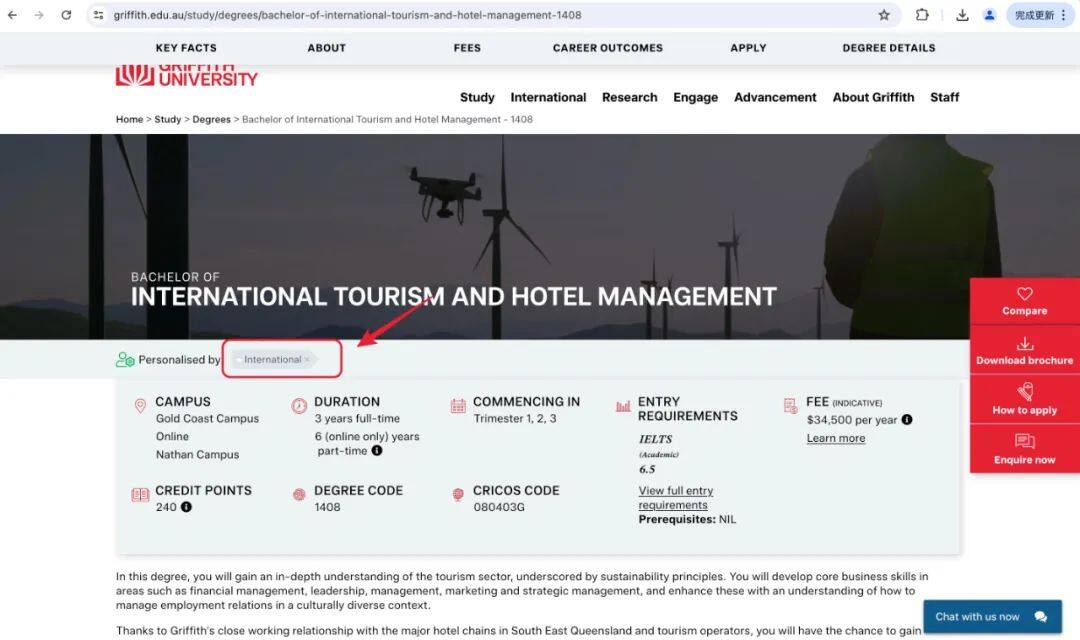Jump to ABOUT section
1080x640 pixels.
pyautogui.click(x=326, y=48)
